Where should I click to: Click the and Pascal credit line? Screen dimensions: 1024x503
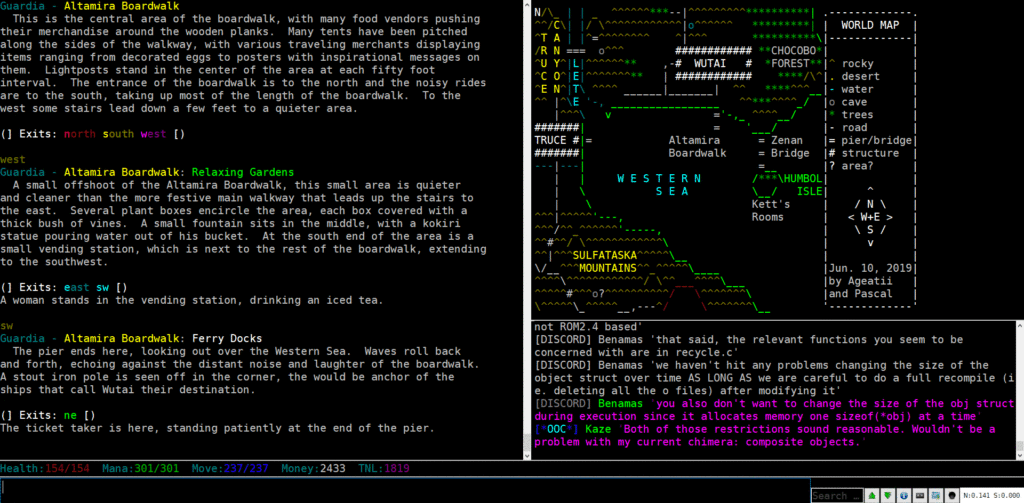point(860,294)
